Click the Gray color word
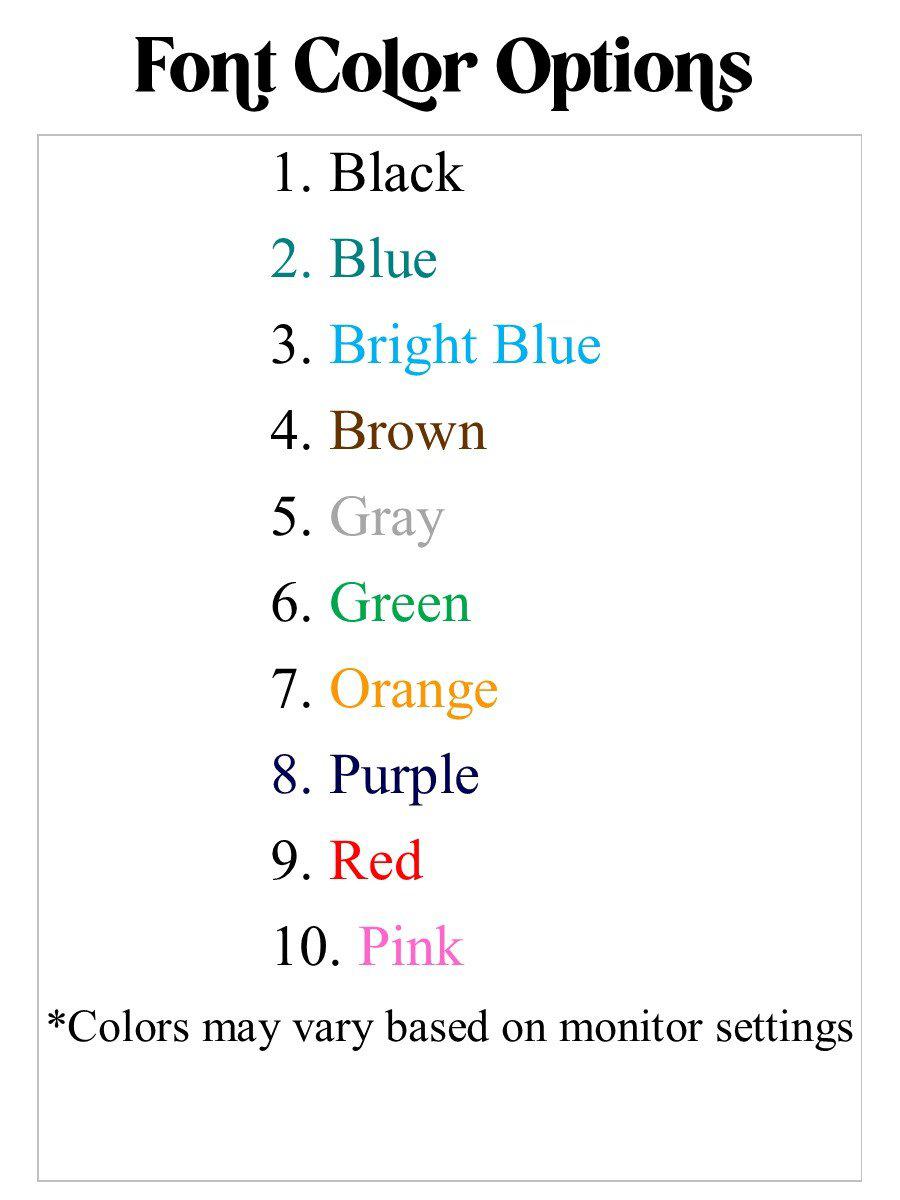 point(386,519)
